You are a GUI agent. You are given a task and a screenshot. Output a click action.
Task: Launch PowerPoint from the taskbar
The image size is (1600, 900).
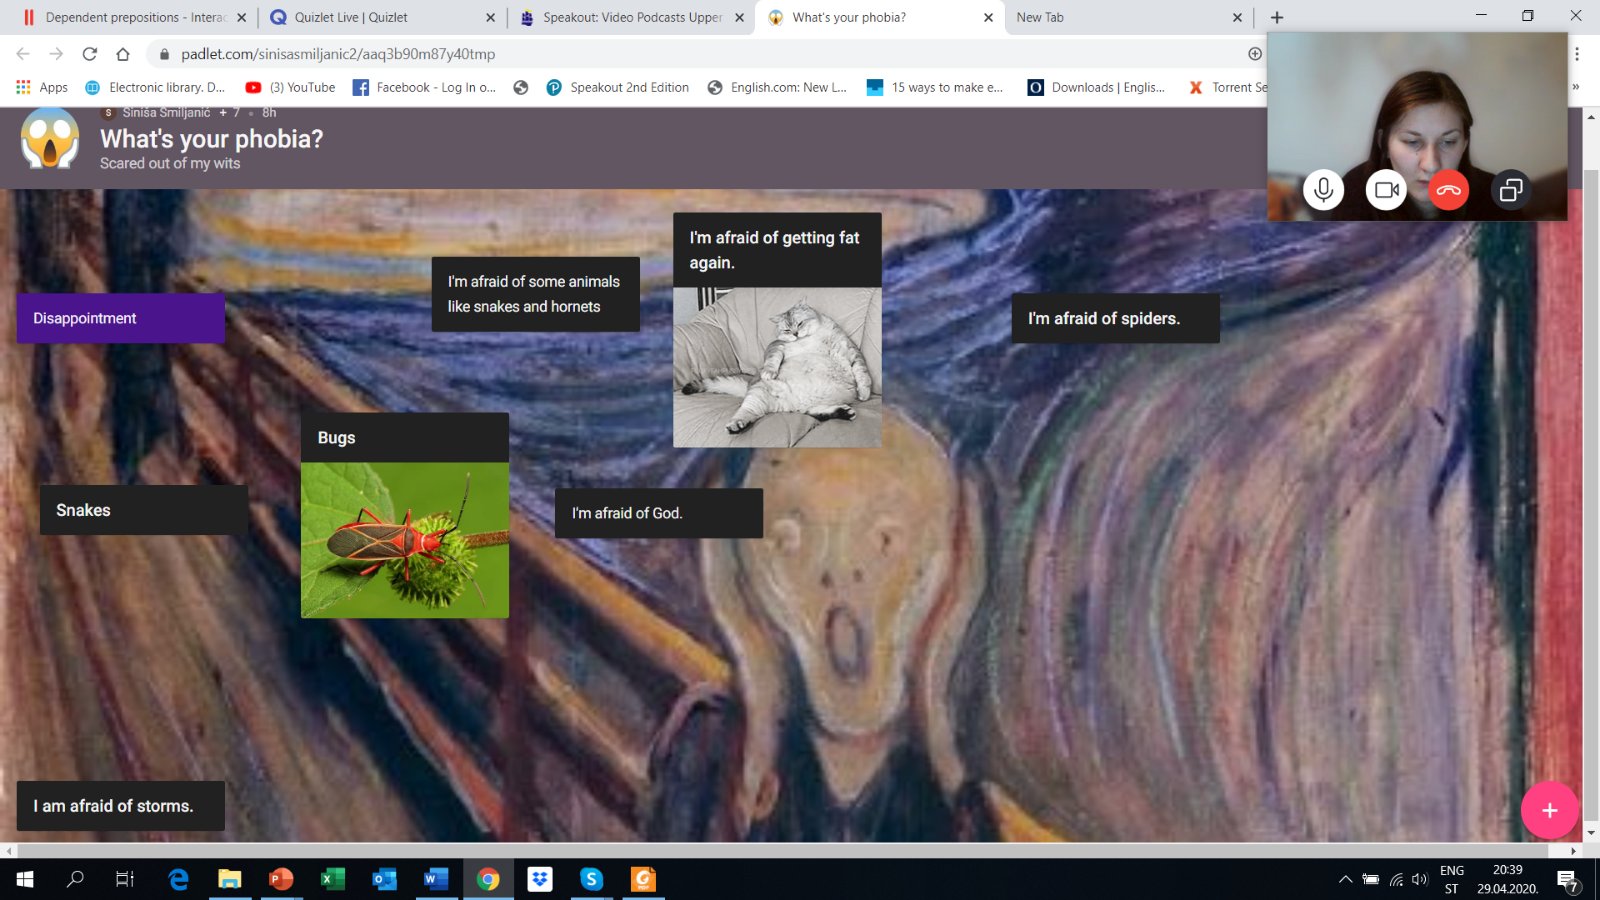point(281,879)
